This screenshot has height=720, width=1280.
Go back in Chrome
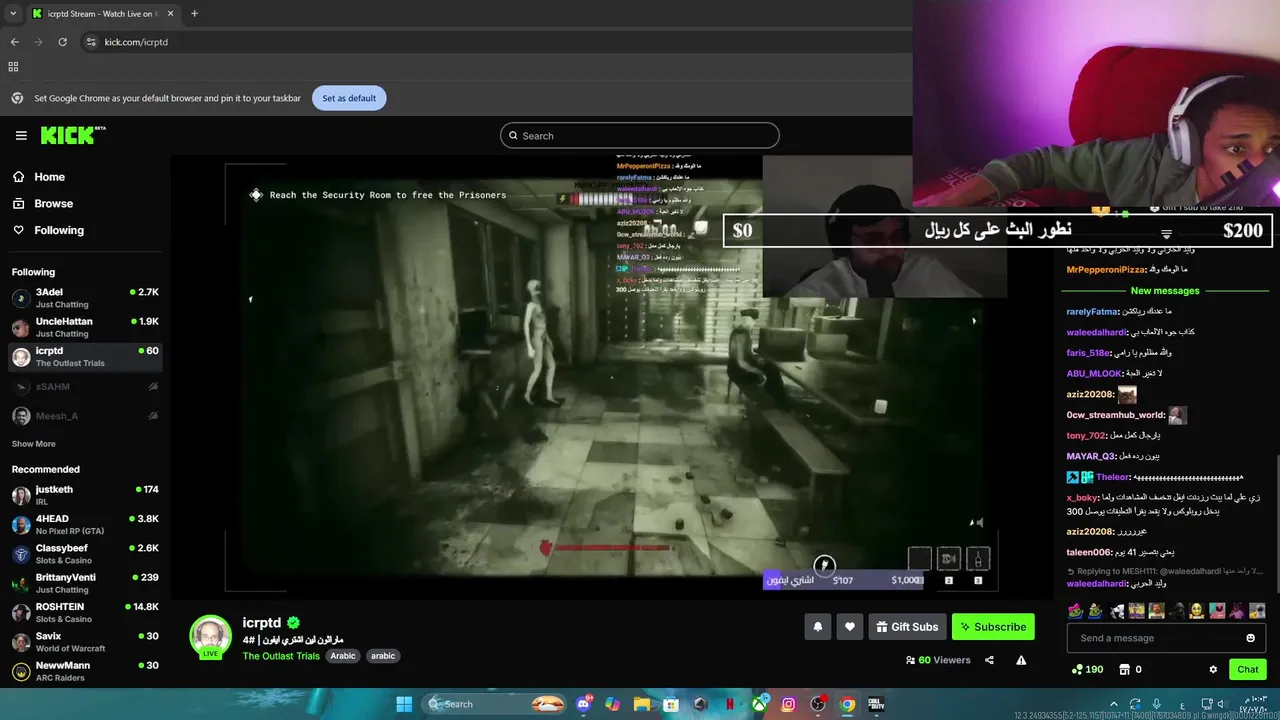point(14,42)
